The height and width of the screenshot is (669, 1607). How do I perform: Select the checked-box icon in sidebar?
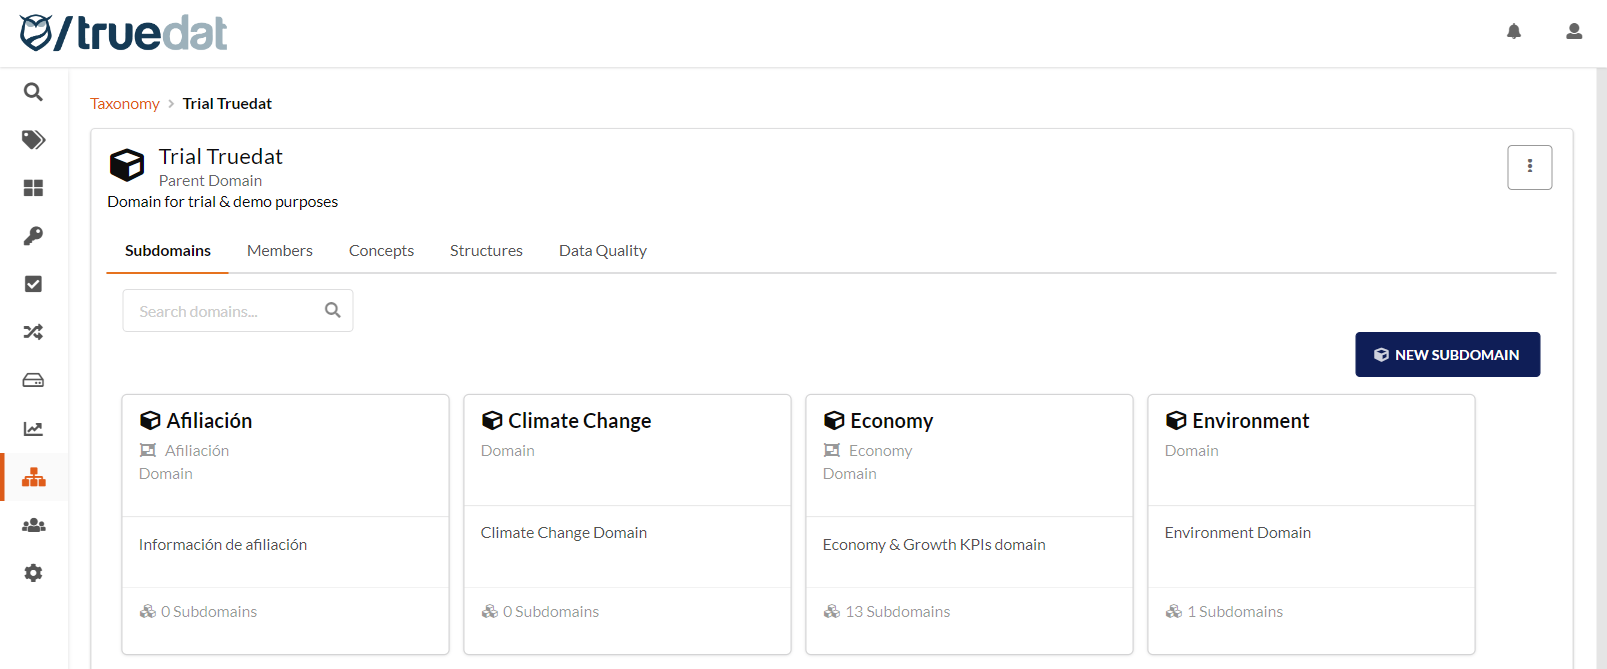[33, 284]
